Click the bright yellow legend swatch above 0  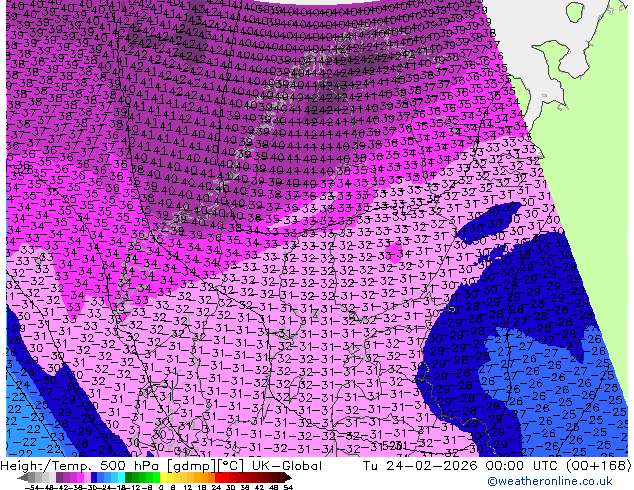click(x=163, y=477)
